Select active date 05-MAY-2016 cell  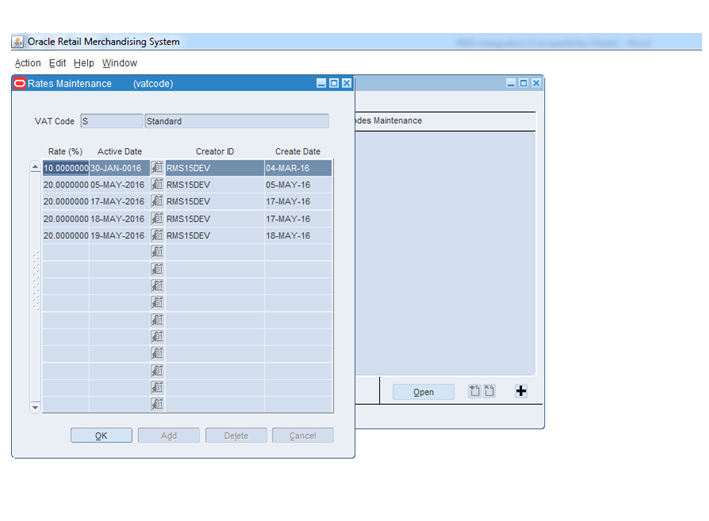[x=119, y=185]
